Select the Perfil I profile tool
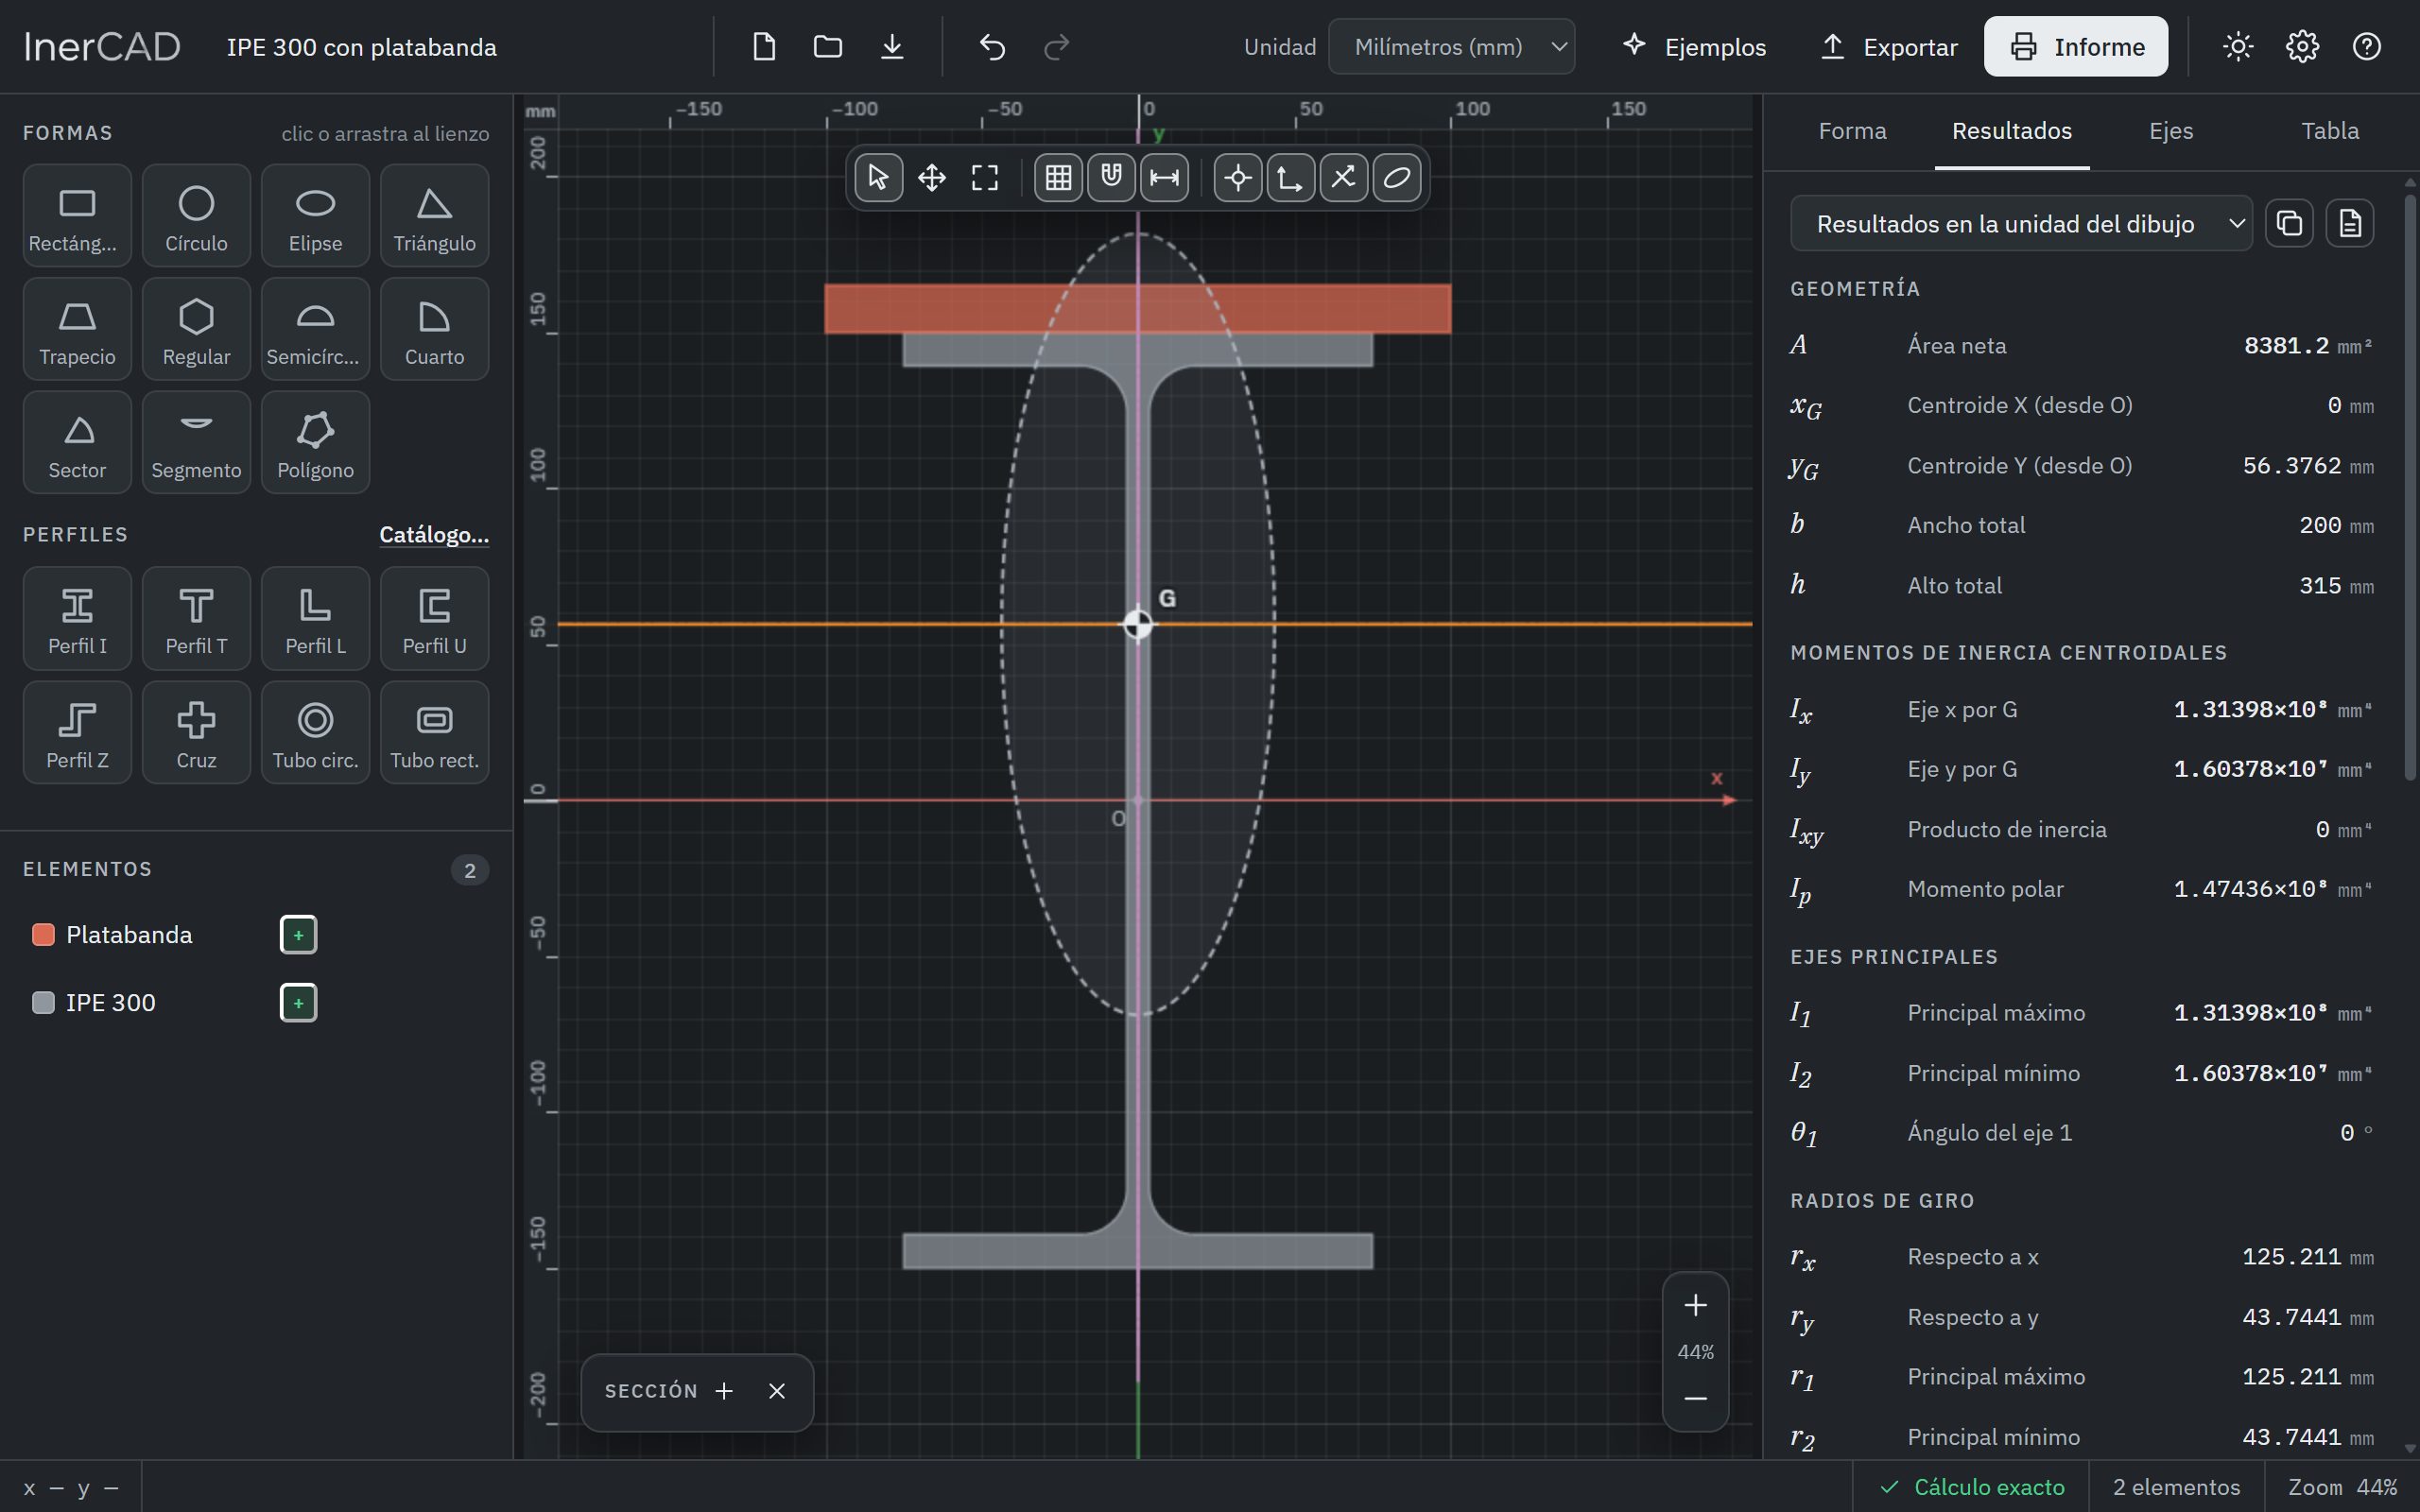The height and width of the screenshot is (1512, 2420). pyautogui.click(x=77, y=618)
